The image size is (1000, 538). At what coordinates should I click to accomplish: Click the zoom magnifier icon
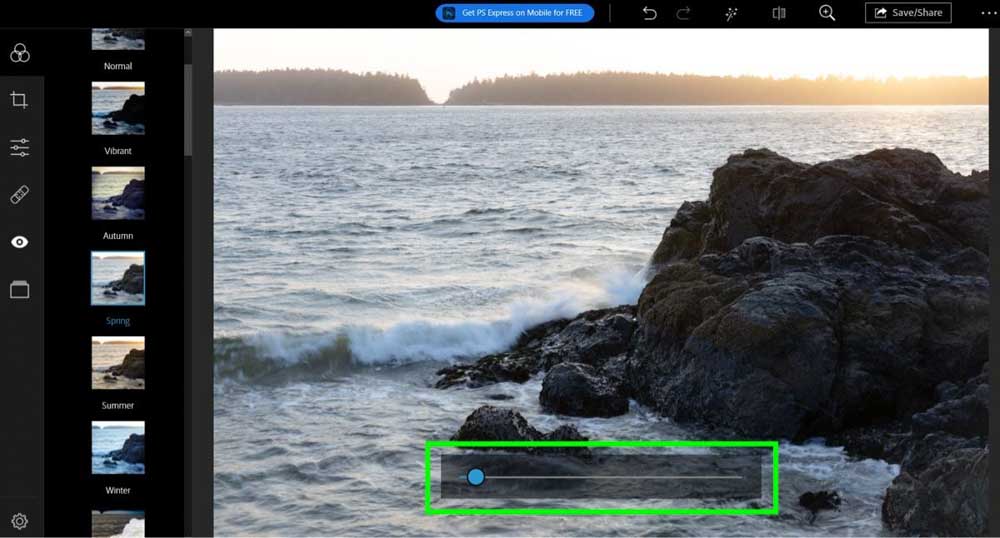[x=827, y=13]
